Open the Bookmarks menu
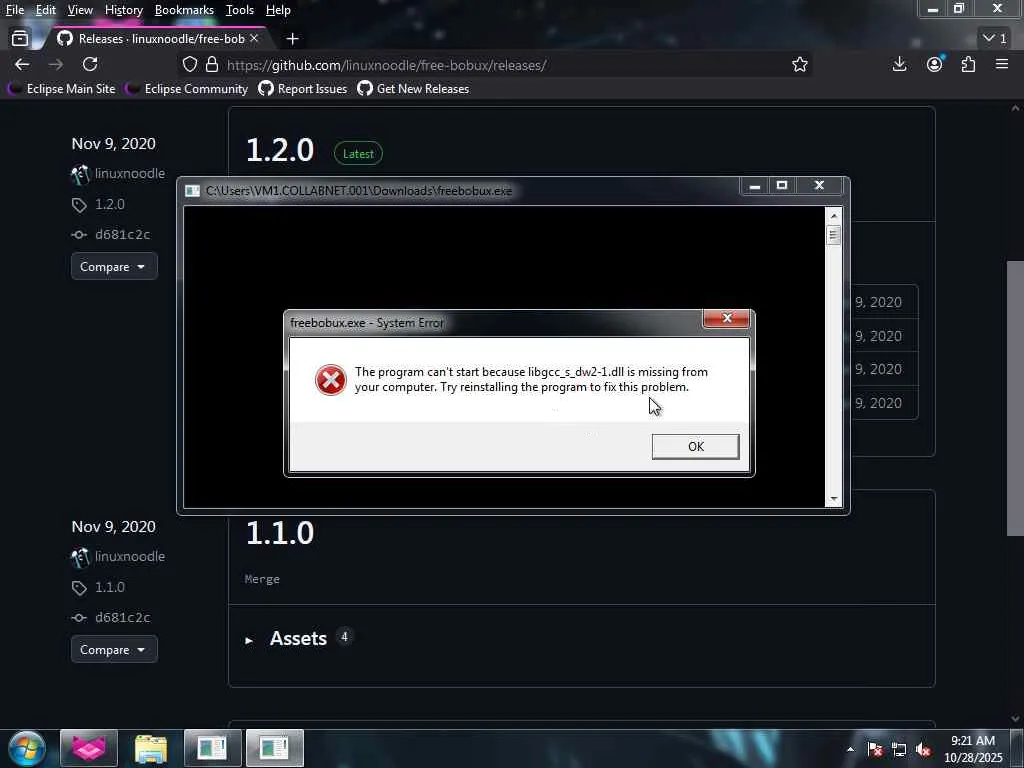The image size is (1024, 768). 184,10
